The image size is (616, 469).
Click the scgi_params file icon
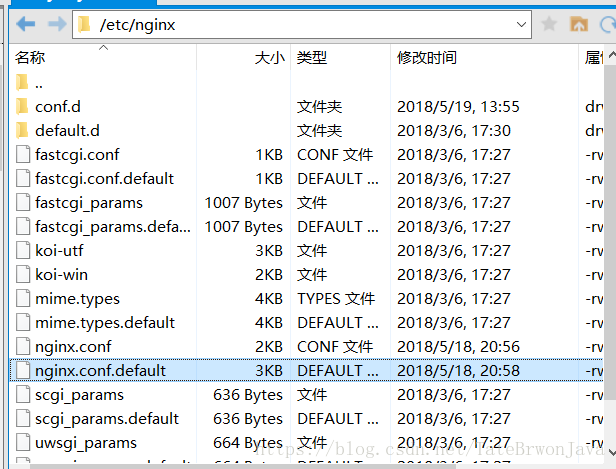click(23, 394)
